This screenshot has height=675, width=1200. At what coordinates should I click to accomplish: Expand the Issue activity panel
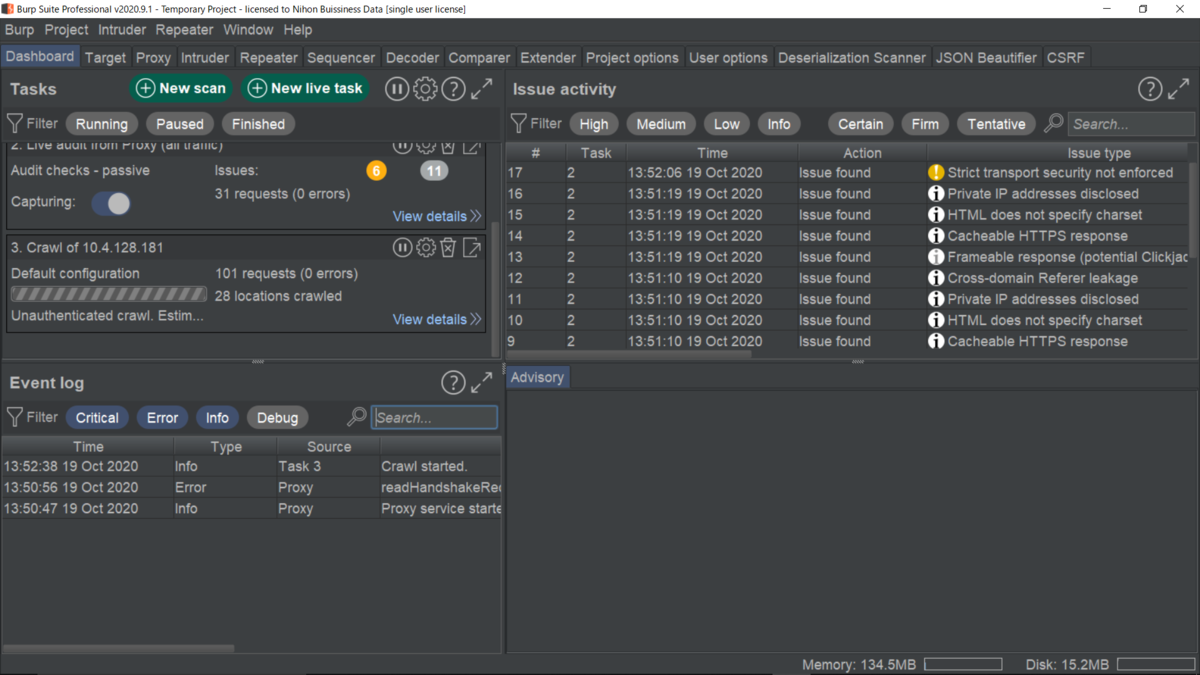pyautogui.click(x=1179, y=89)
